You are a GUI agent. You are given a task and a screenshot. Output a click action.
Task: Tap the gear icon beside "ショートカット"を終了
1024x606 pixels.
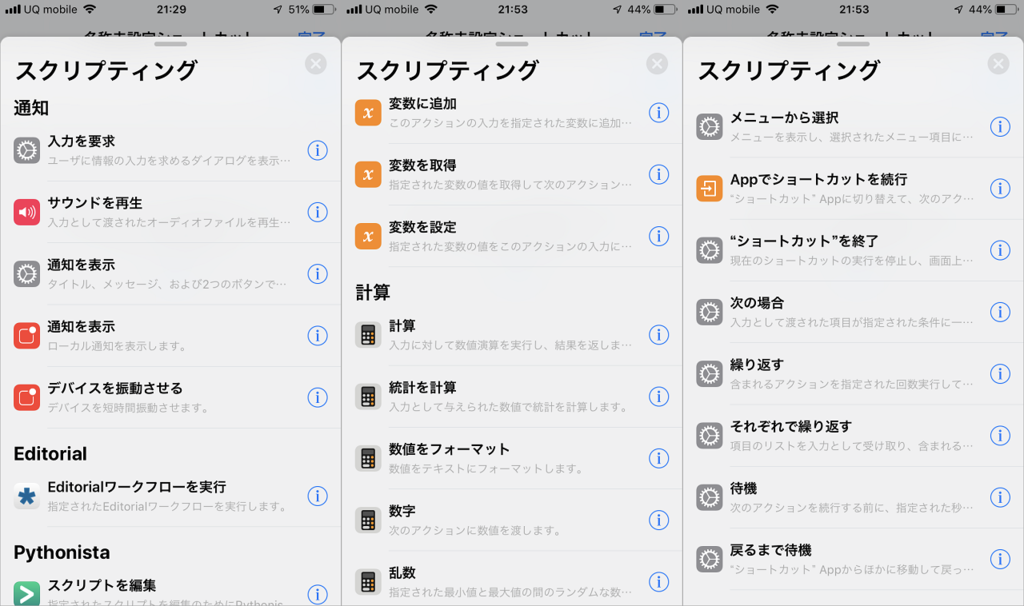pyautogui.click(x=709, y=250)
